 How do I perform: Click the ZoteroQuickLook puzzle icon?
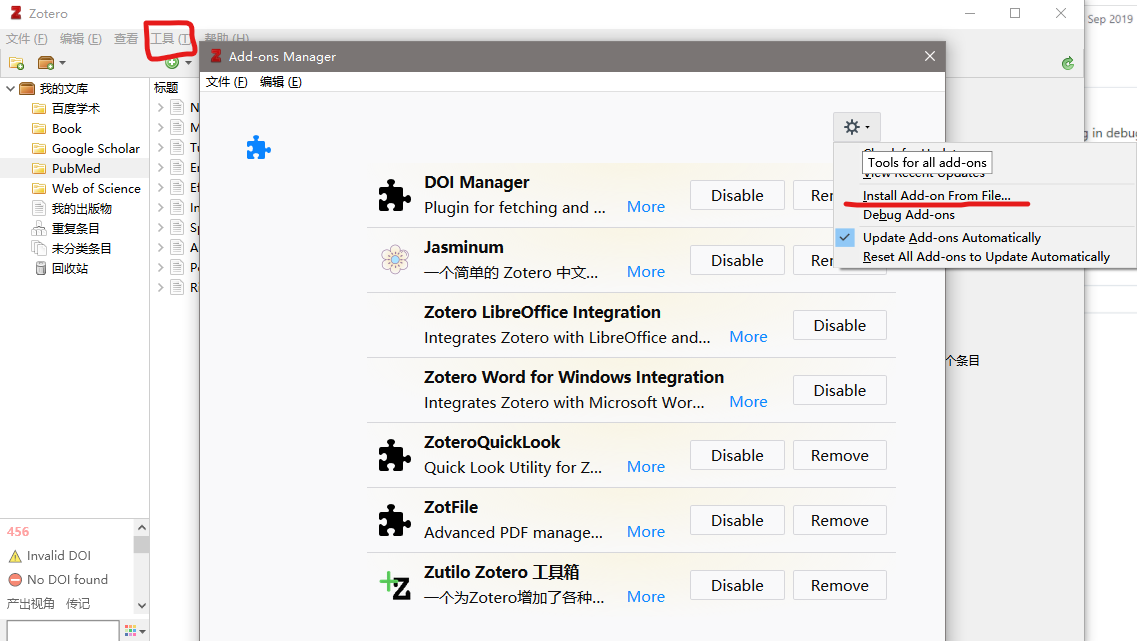pos(394,455)
